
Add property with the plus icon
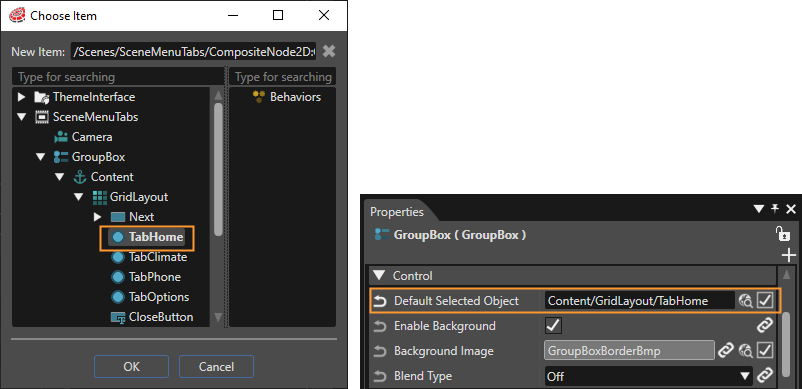click(789, 255)
